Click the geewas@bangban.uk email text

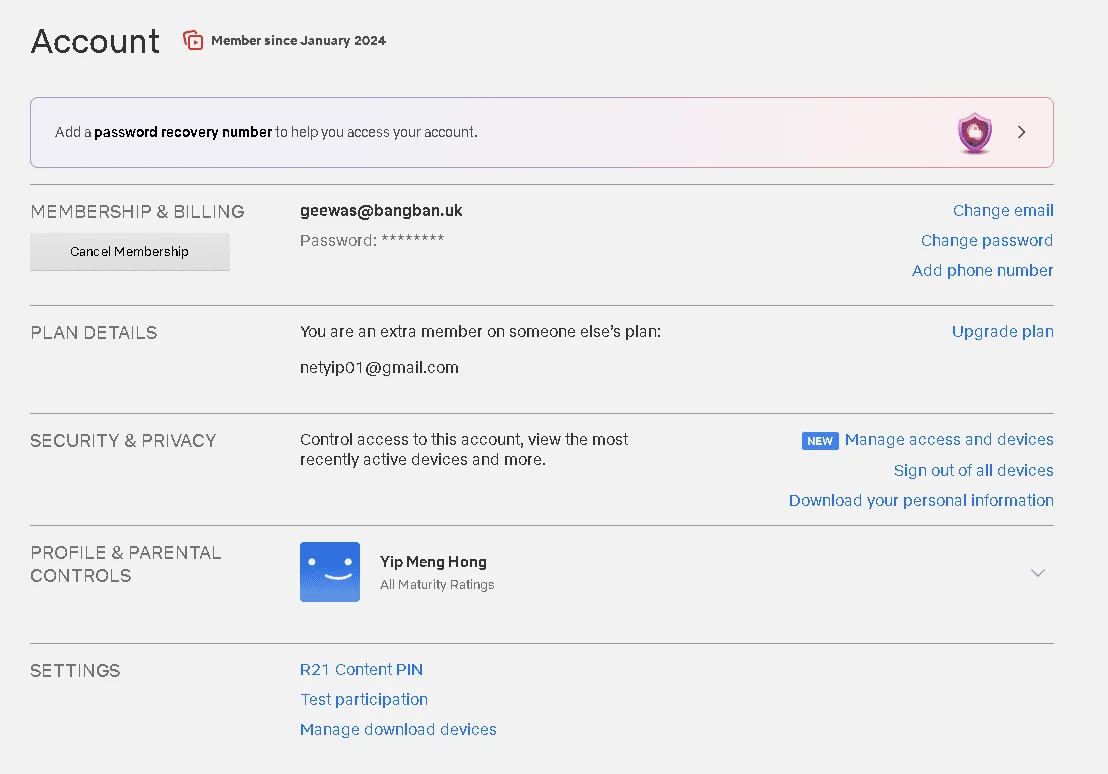[381, 211]
